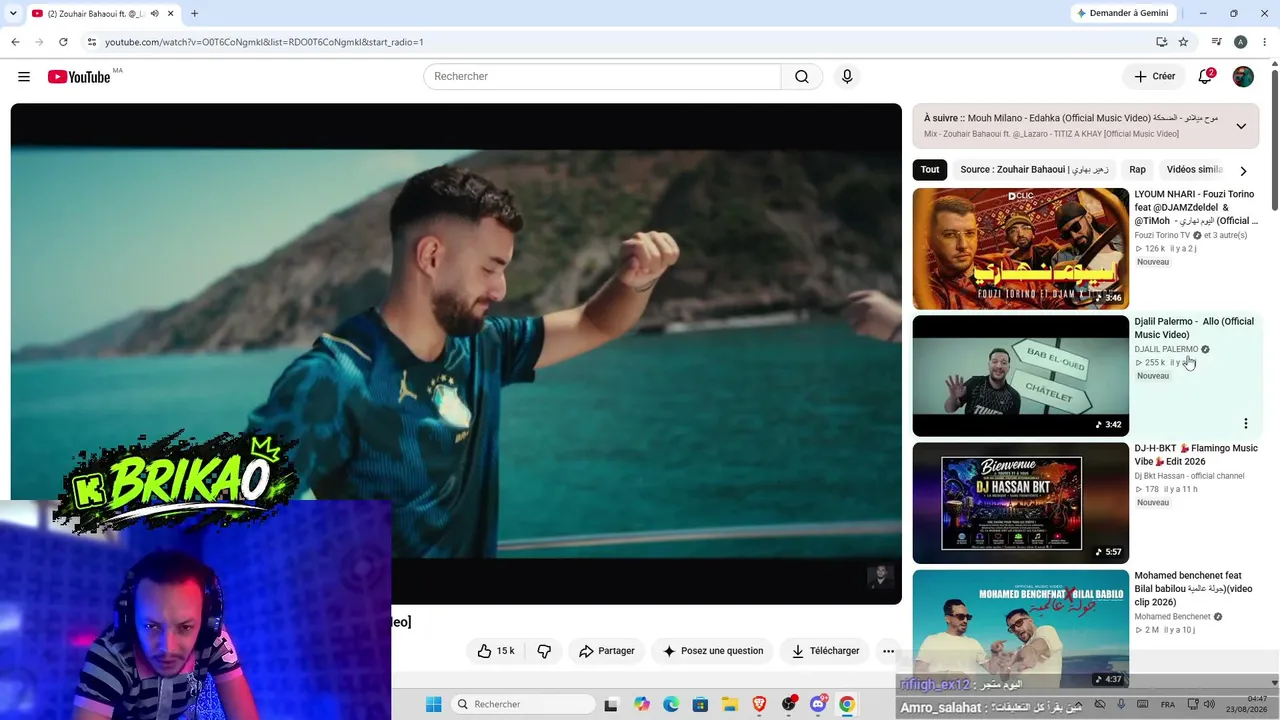The width and height of the screenshot is (1280, 720).
Task: Open OBS Studio from the taskbar
Action: pyautogui.click(x=789, y=705)
